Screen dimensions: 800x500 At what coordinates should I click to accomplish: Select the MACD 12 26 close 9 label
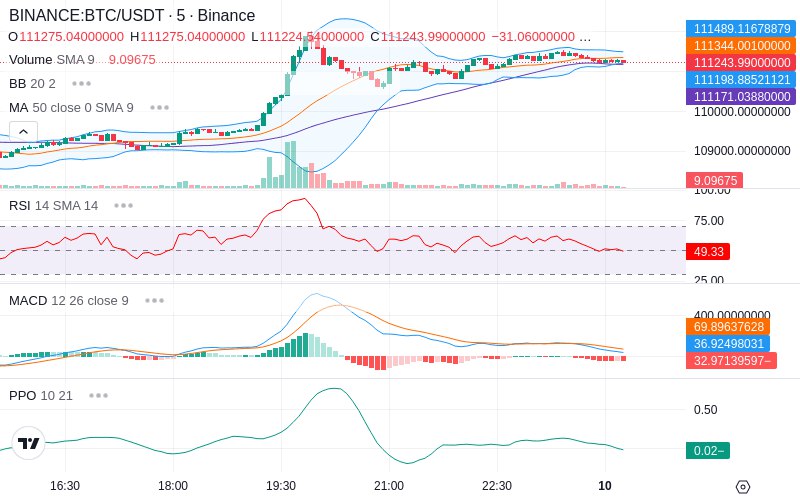click(69, 301)
